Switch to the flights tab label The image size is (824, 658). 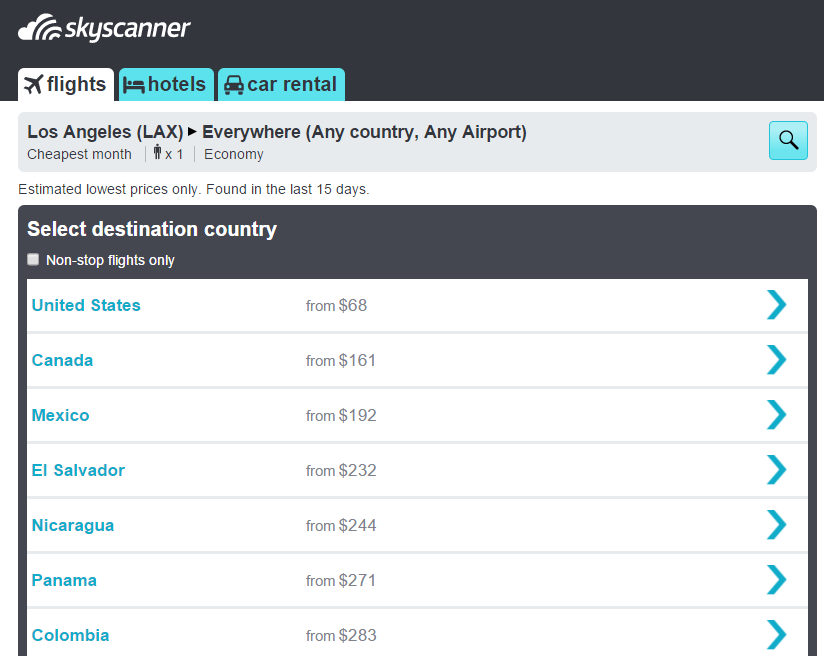point(76,85)
